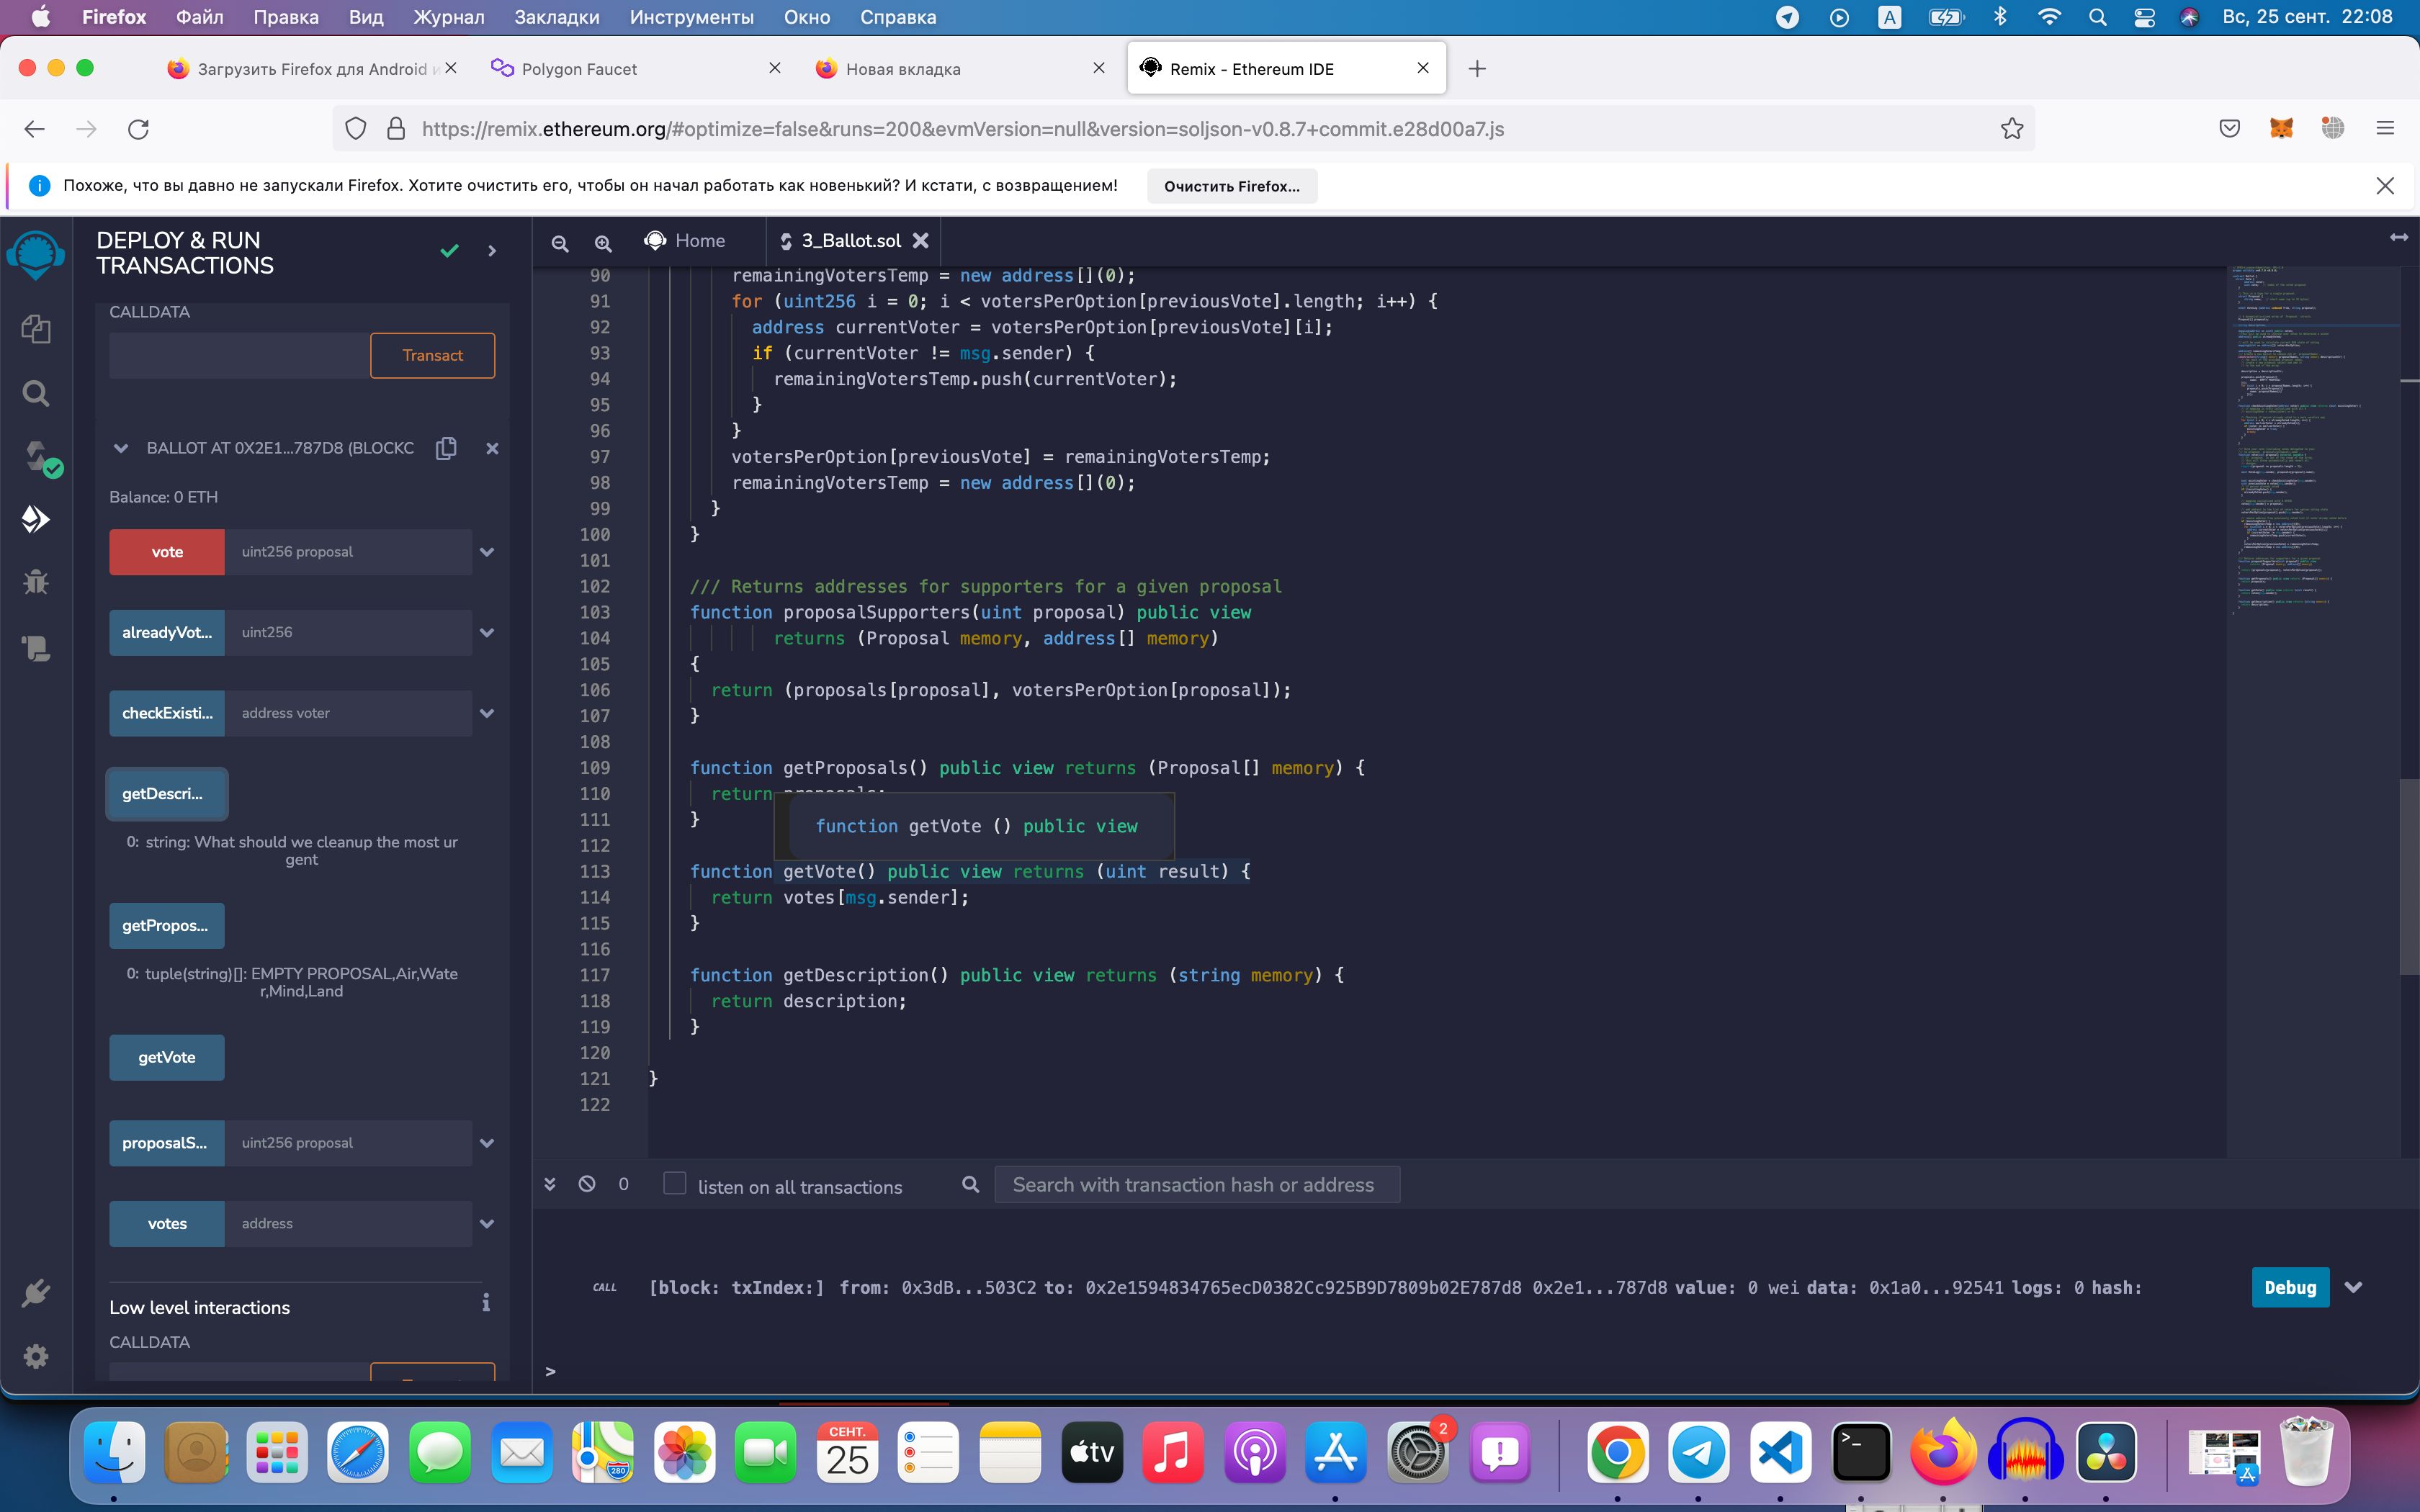Expand the checkExisti... function parameters

[x=487, y=713]
